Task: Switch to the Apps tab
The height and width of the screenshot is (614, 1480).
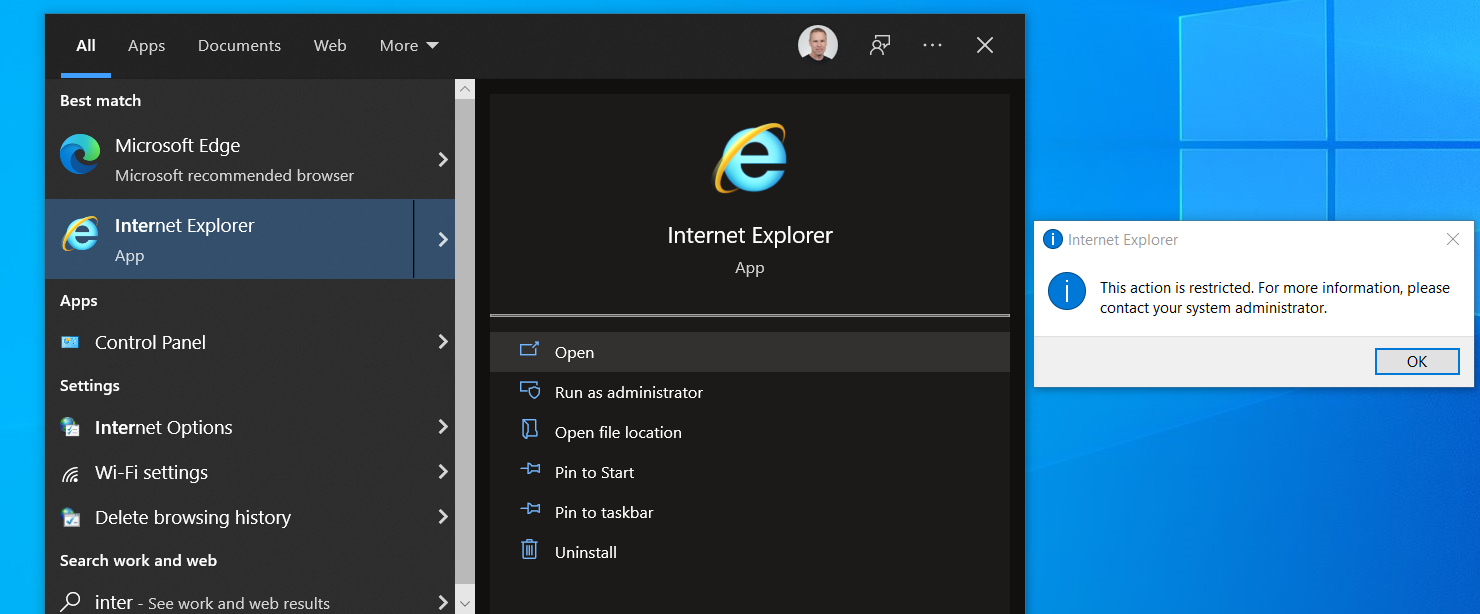Action: click(x=146, y=45)
